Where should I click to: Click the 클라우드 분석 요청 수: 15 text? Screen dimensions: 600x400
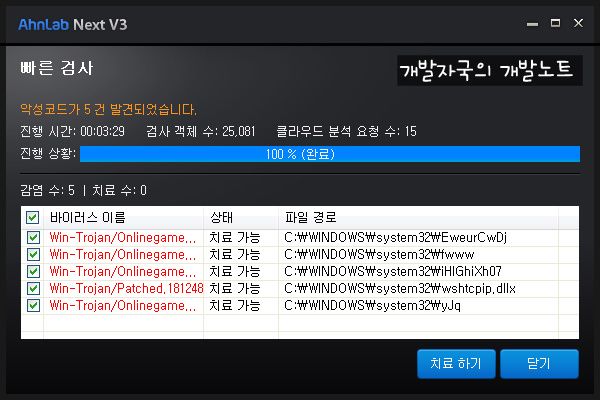(x=346, y=132)
